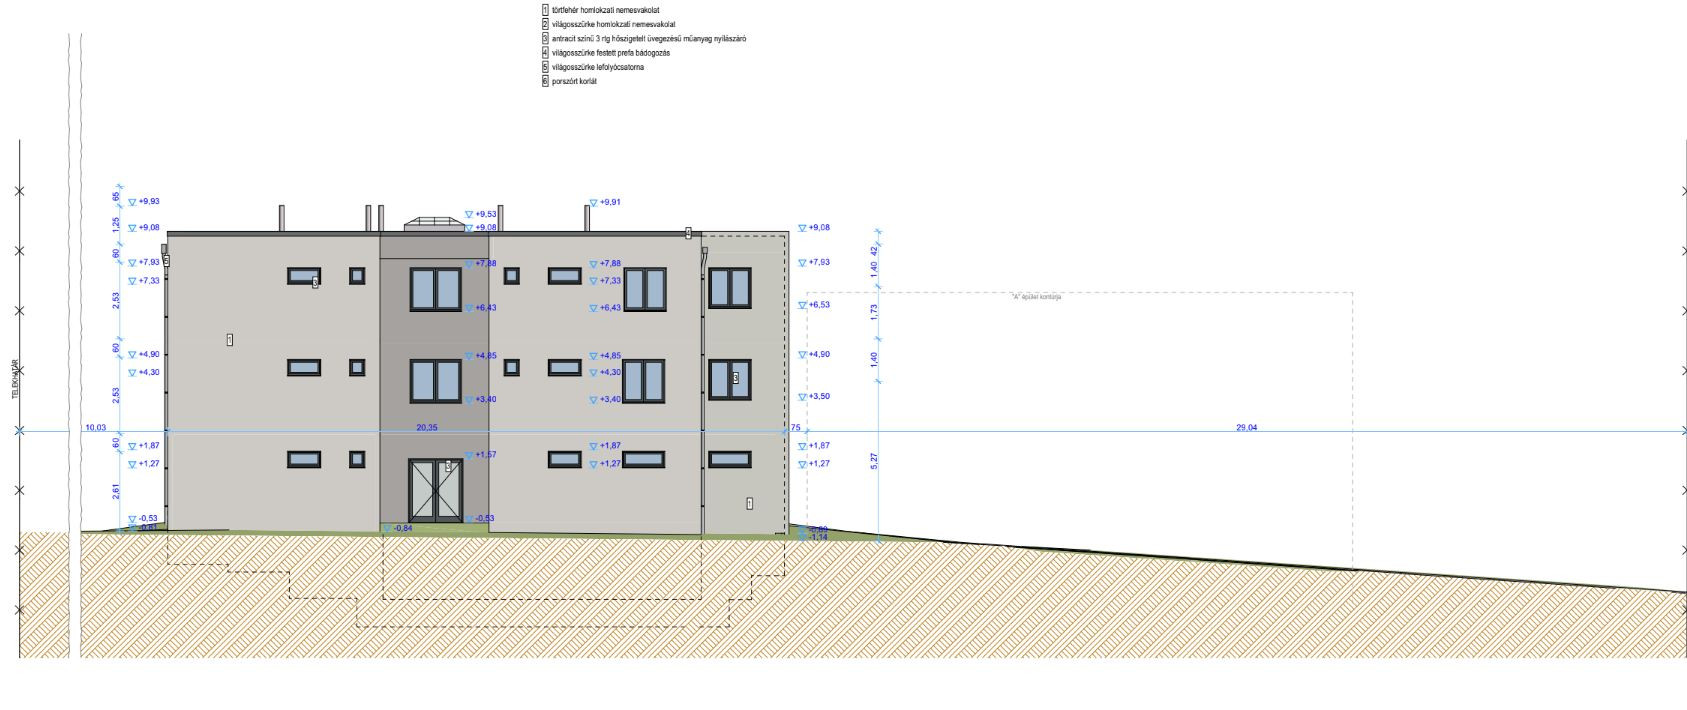Select the +9,91 chimney height marker
Image resolution: width=1687 pixels, height=710 pixels.
point(593,203)
